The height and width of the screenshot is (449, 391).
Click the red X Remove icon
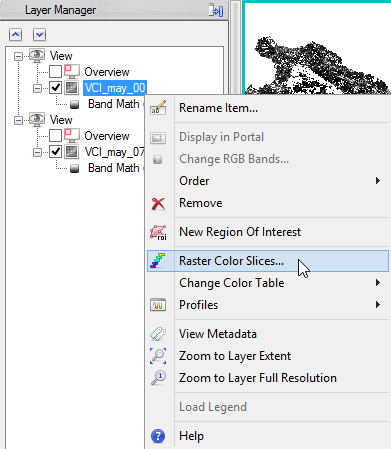pyautogui.click(x=158, y=203)
